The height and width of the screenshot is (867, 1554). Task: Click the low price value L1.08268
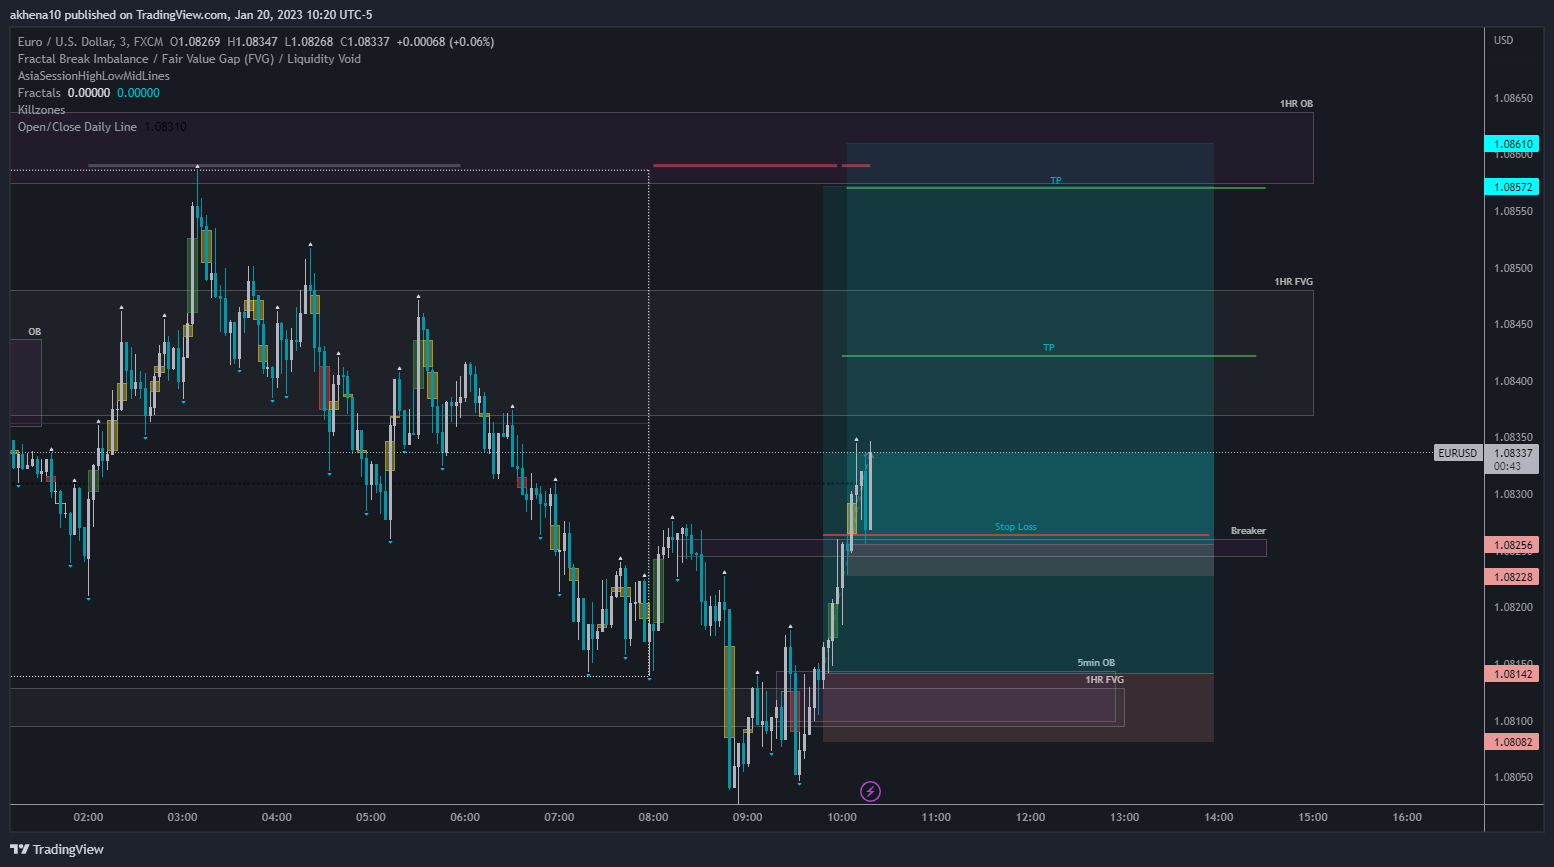(x=309, y=42)
